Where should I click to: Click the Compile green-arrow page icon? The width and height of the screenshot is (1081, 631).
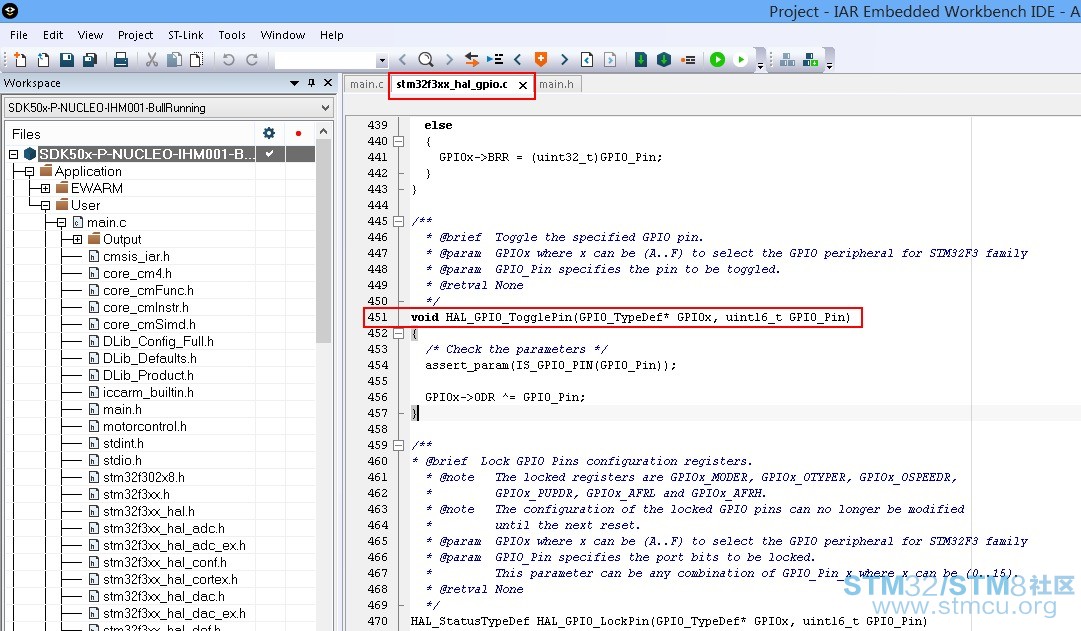pos(640,60)
